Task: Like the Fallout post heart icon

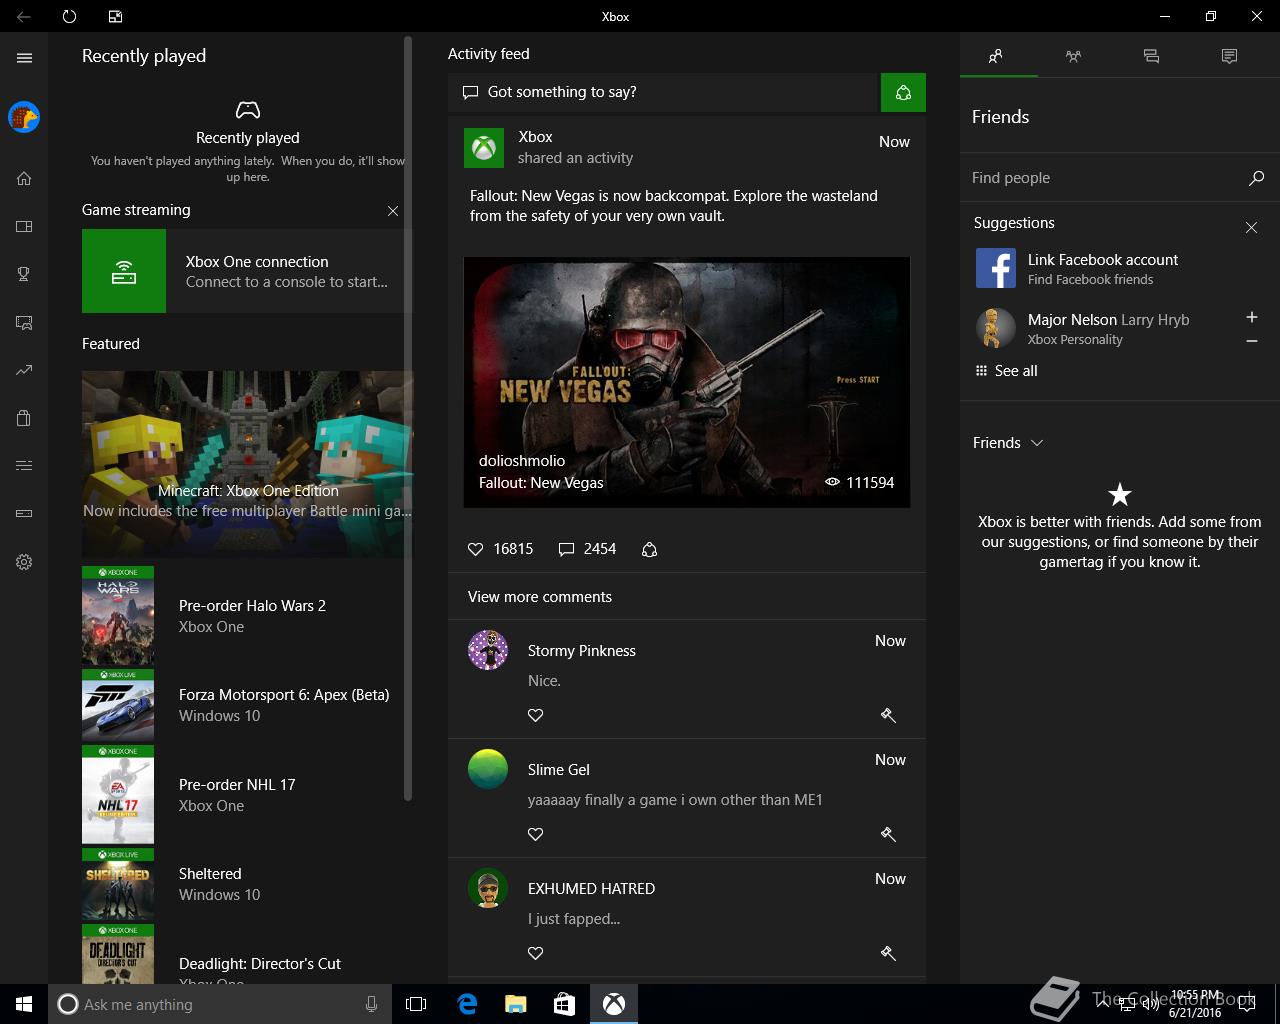Action: 476,549
